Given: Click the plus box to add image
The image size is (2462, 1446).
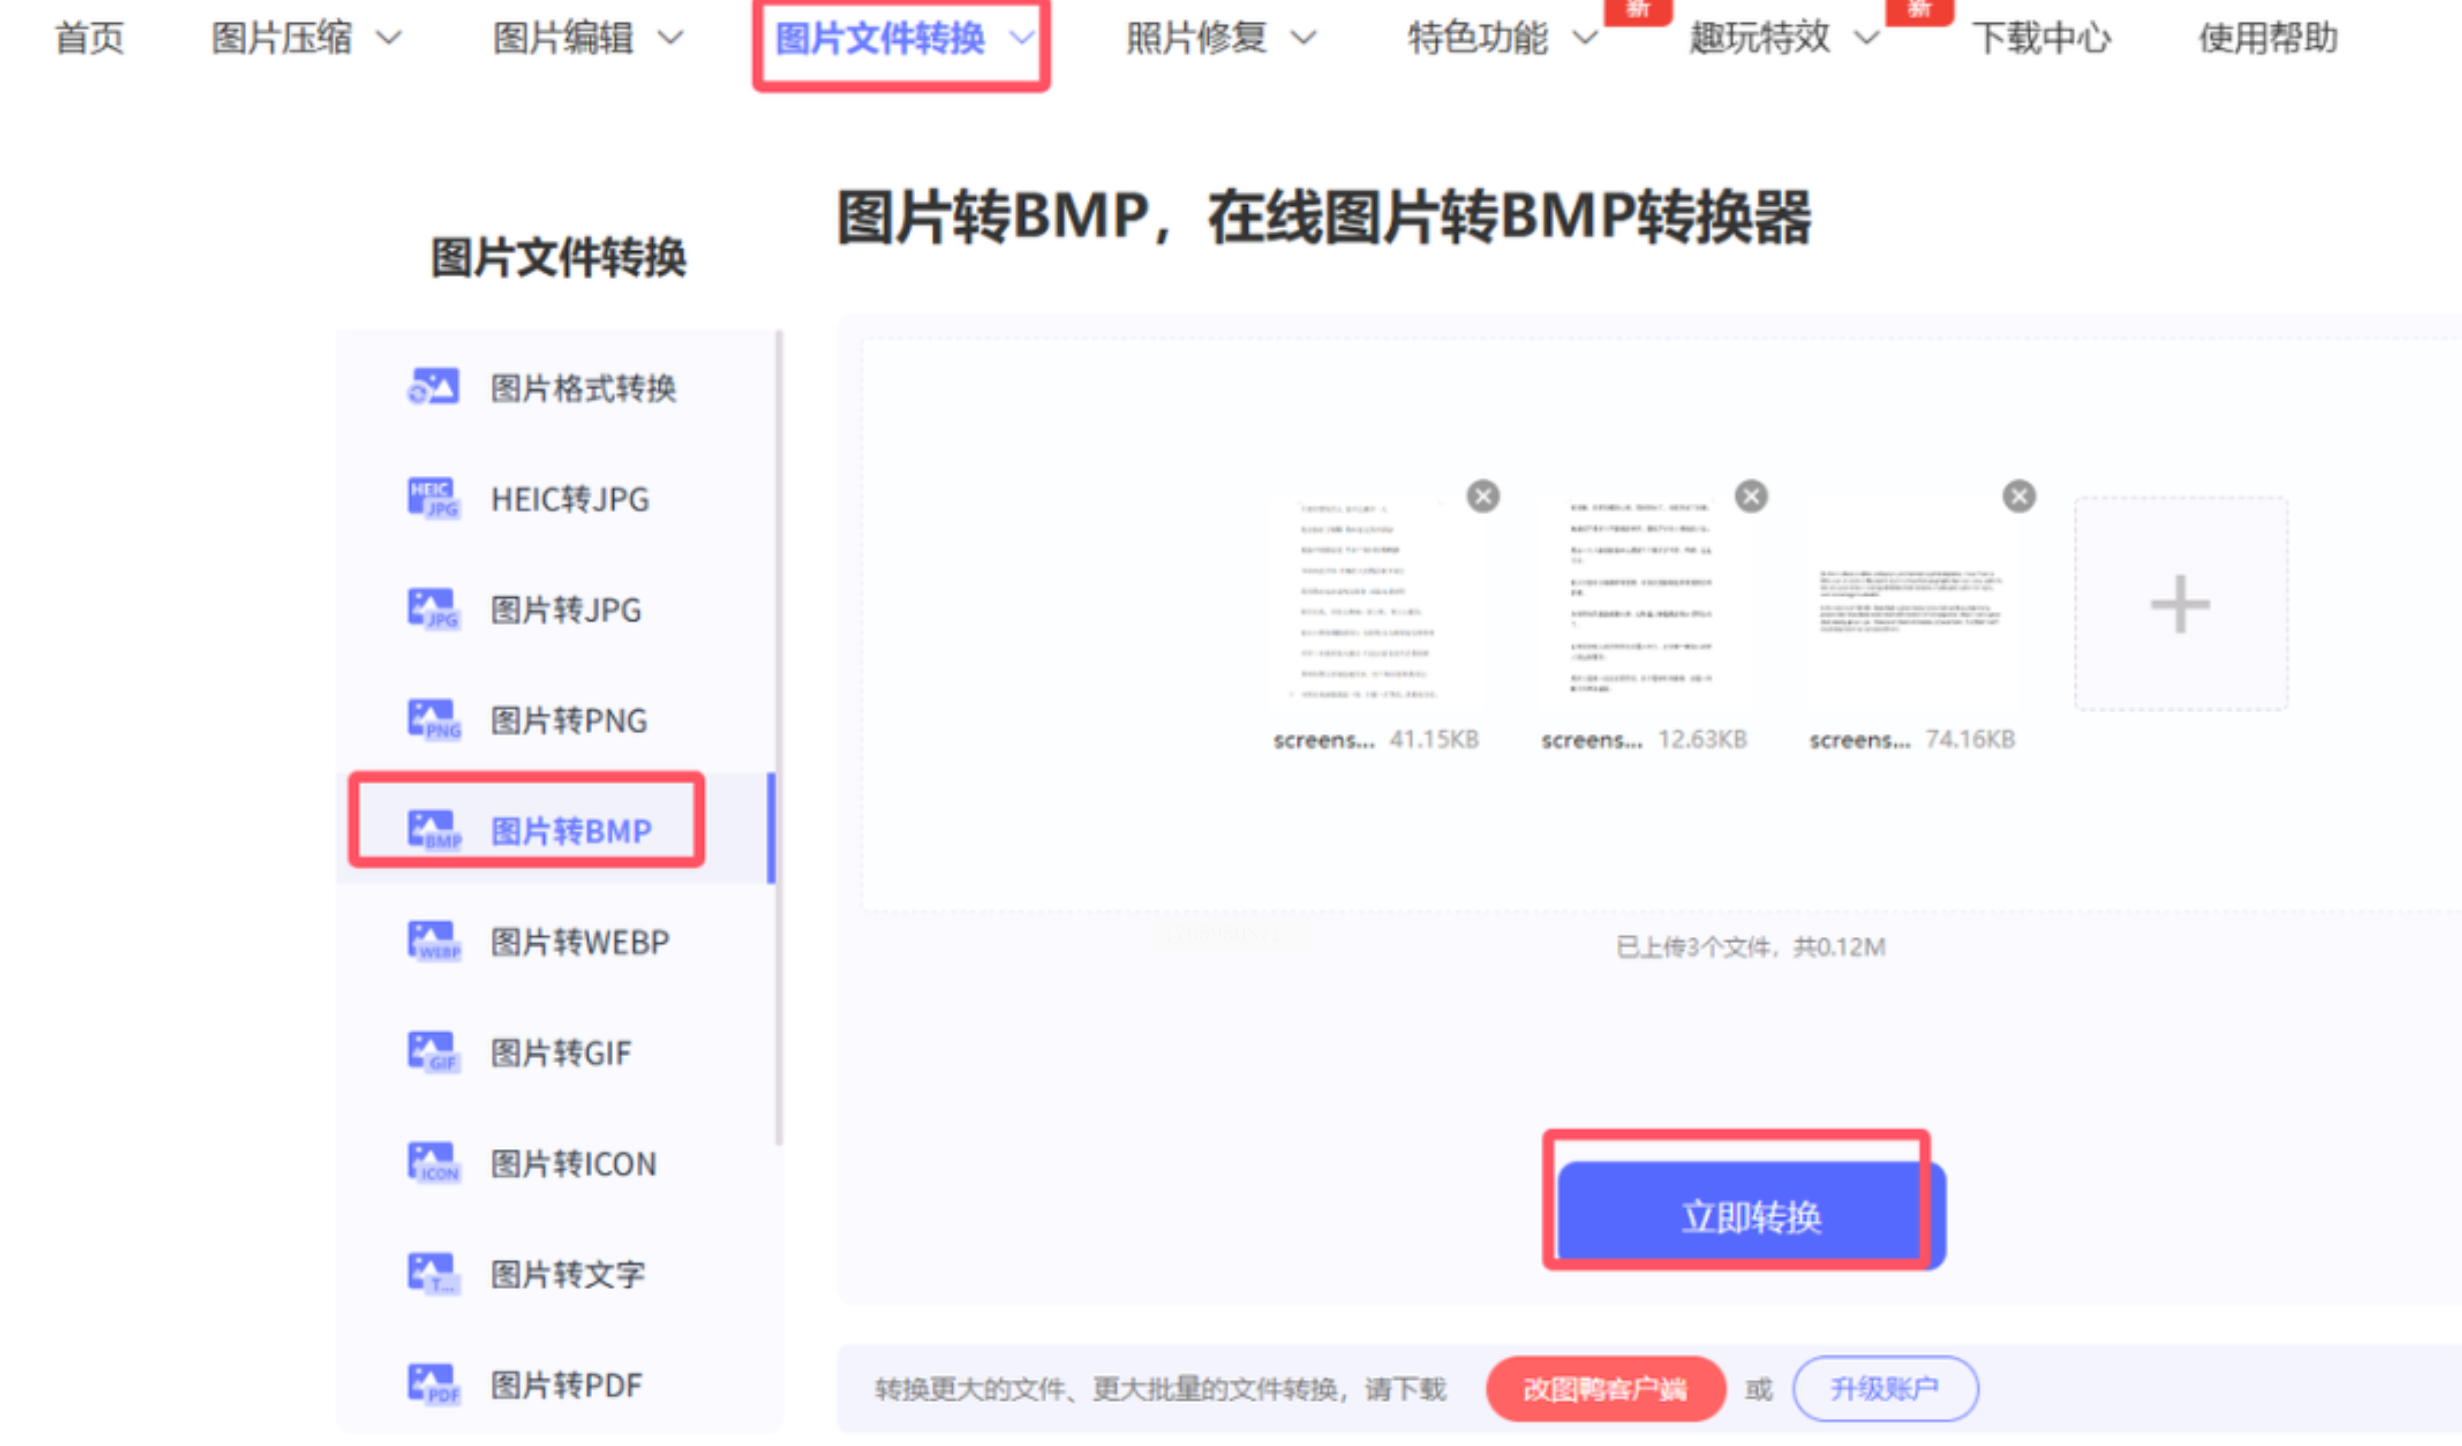Looking at the screenshot, I should tap(2180, 604).
